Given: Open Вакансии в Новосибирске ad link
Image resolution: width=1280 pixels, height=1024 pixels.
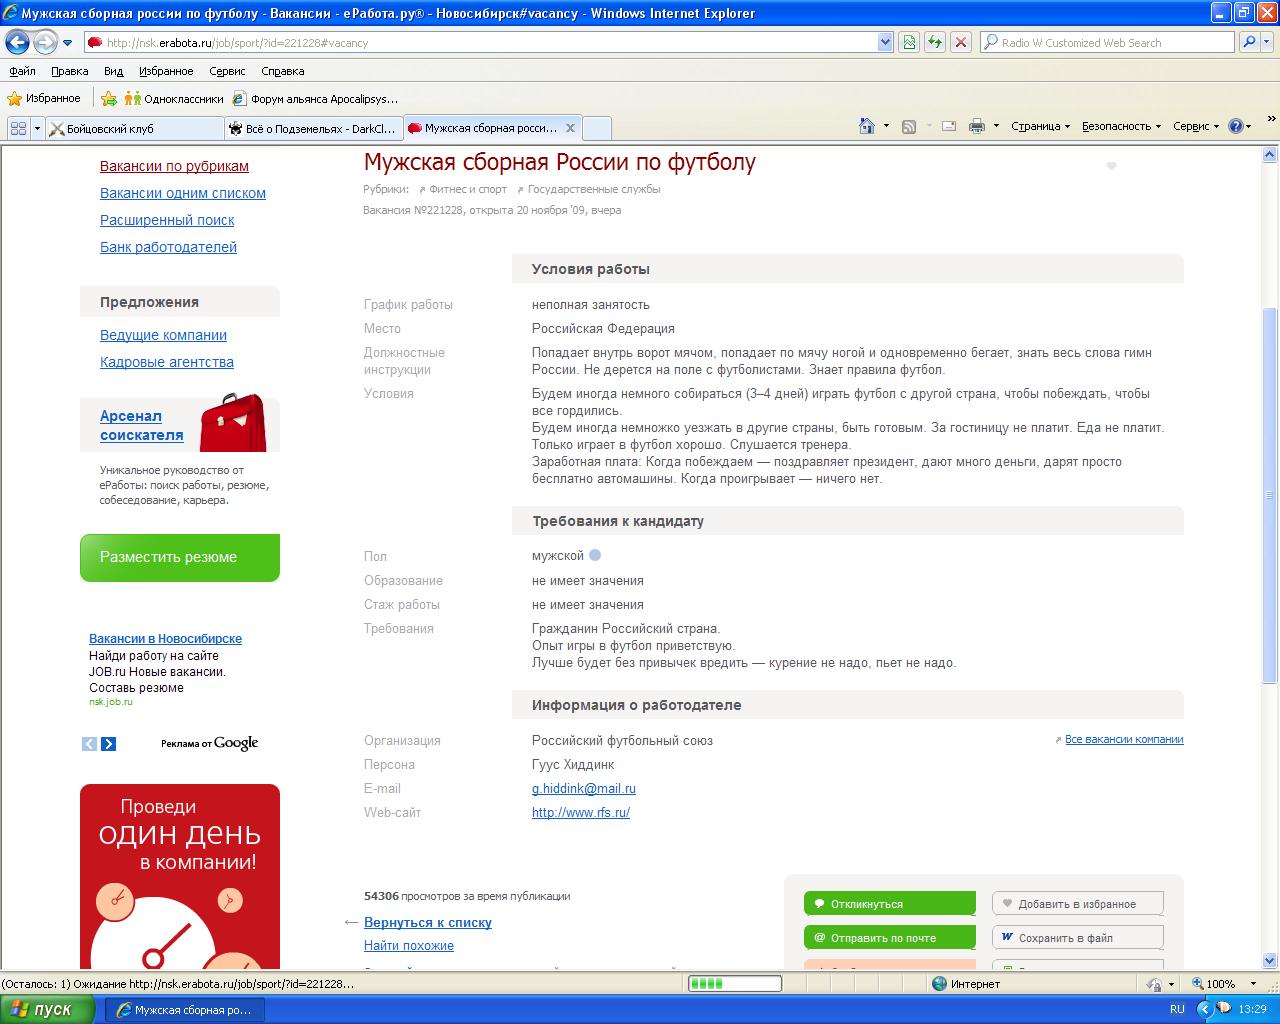Looking at the screenshot, I should click(x=165, y=638).
